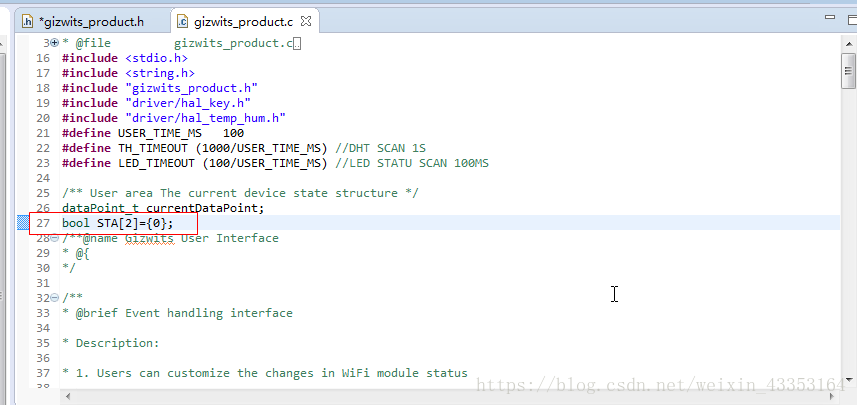Click on '#define USER_TIME_MS 100' line
Screen dimensions: 857x405
tap(153, 133)
